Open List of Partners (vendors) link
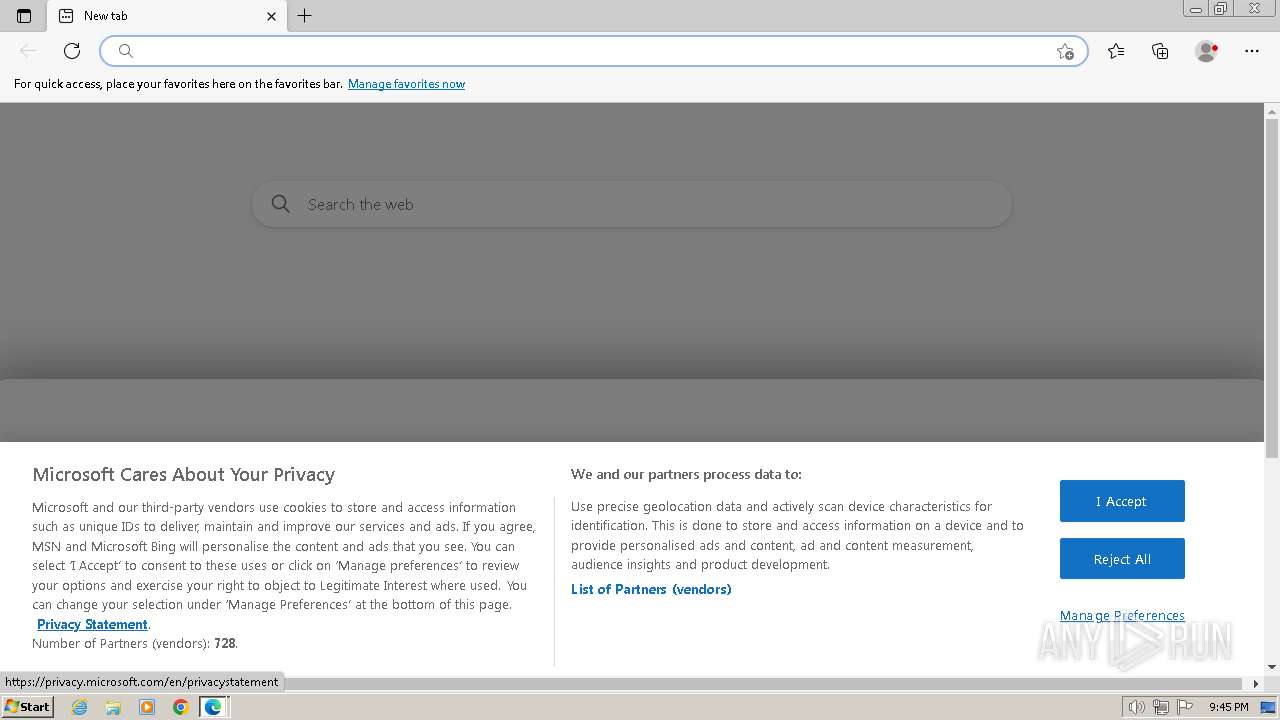1280x720 pixels. 651,589
